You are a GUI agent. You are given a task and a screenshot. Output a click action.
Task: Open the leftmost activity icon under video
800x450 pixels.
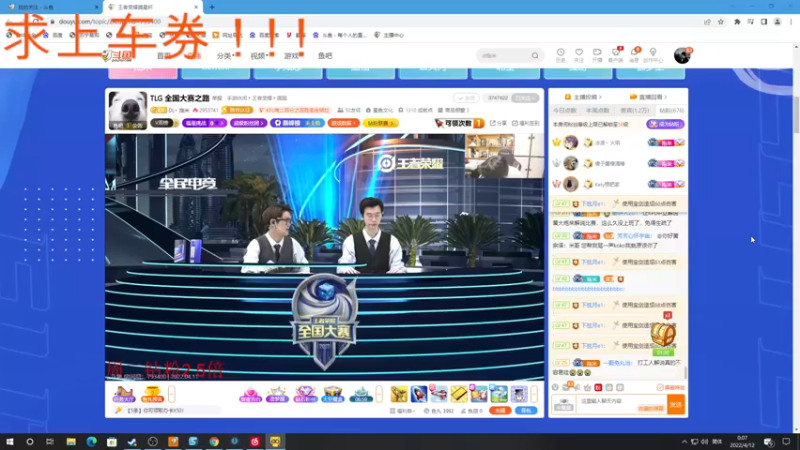tap(123, 394)
